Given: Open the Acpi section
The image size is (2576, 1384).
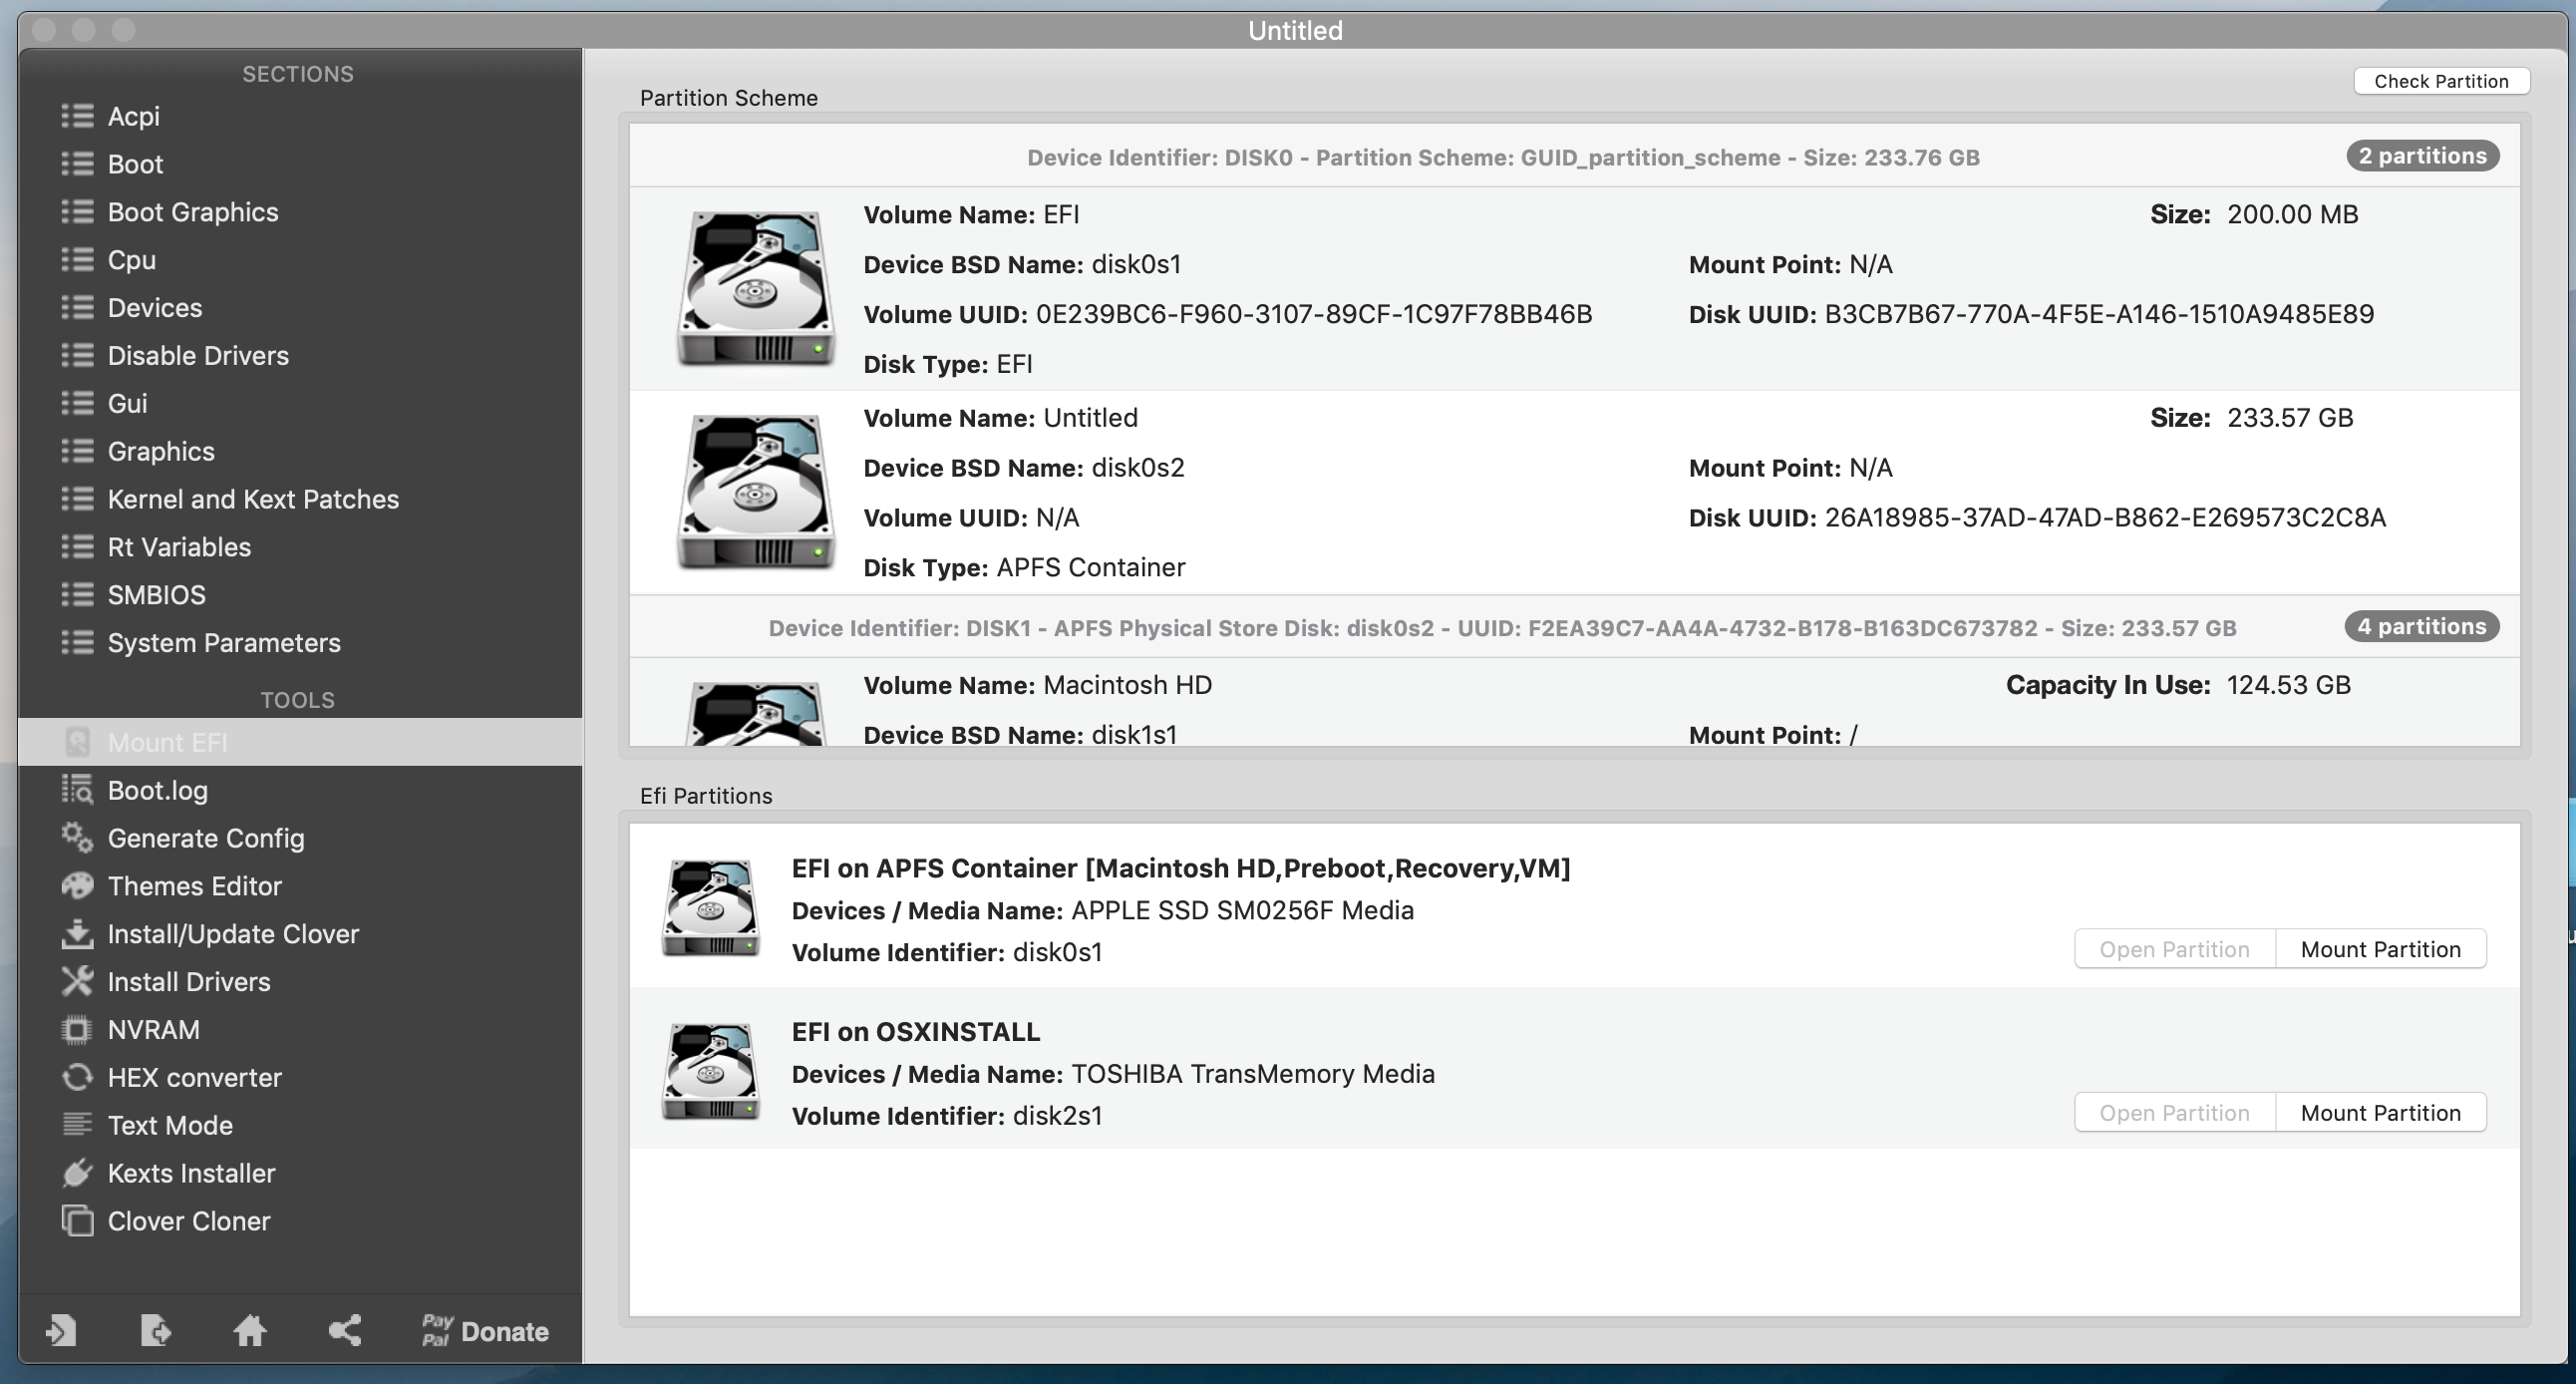Looking at the screenshot, I should 134,116.
